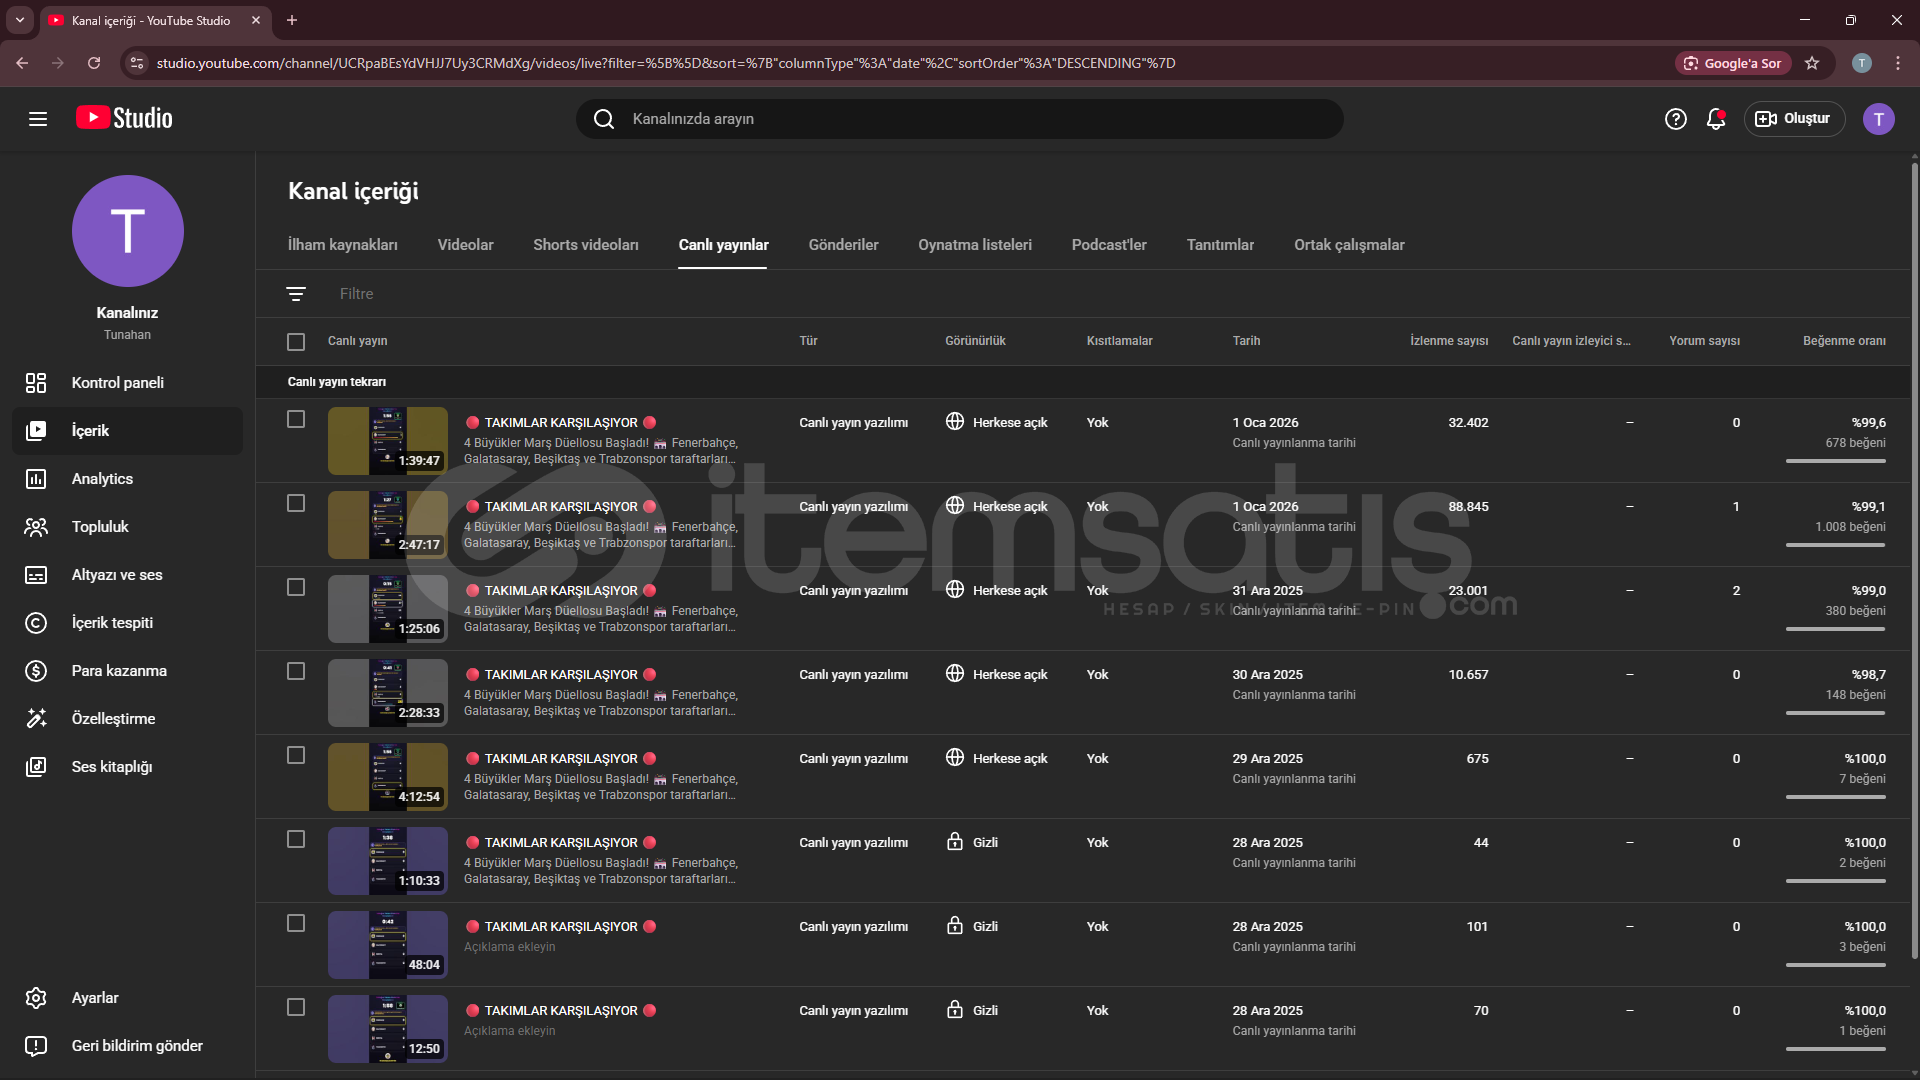Open Ses kitaplığı in sidebar

pyautogui.click(x=111, y=767)
